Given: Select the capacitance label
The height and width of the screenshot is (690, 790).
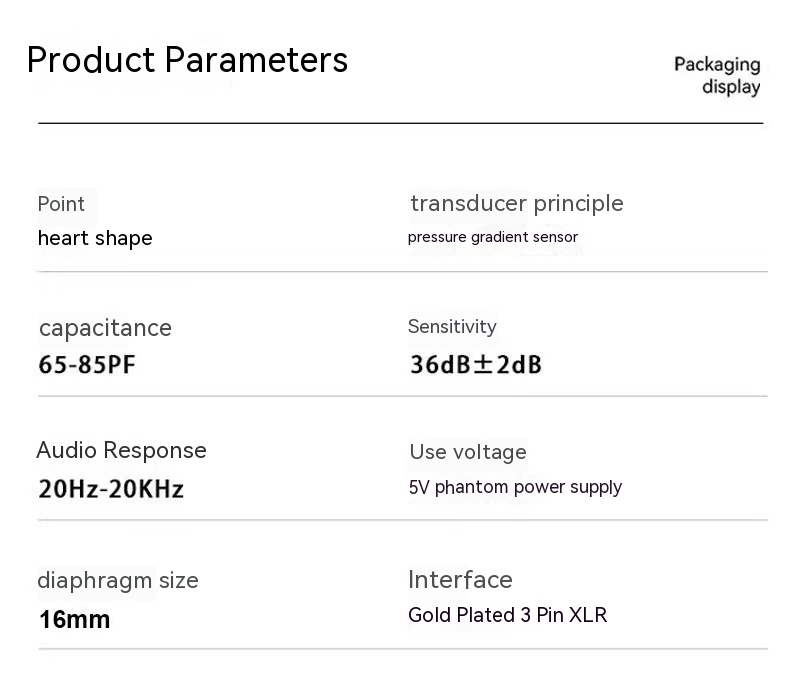Looking at the screenshot, I should click(105, 328).
